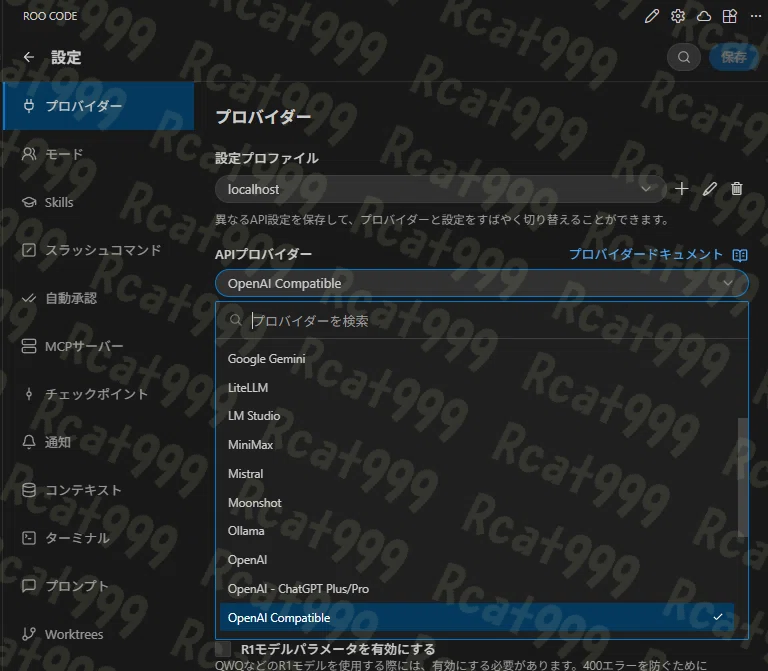Click the graduation cap icon beside Skills
Screen dimensions: 768x671
(x=29, y=202)
